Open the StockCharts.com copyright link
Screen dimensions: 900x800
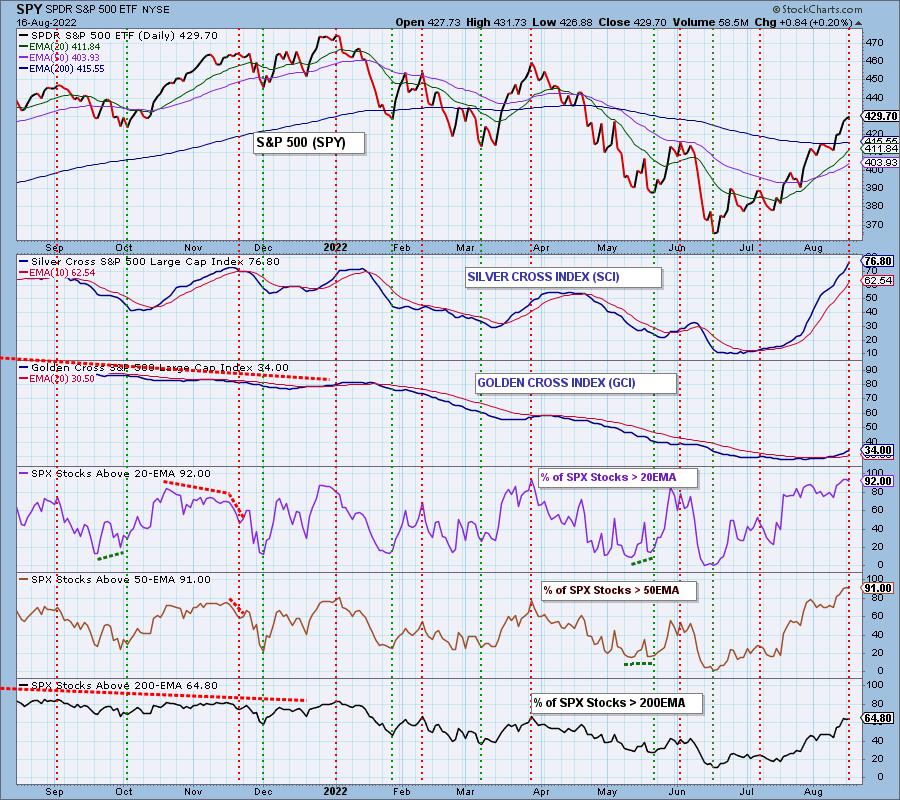tap(817, 9)
